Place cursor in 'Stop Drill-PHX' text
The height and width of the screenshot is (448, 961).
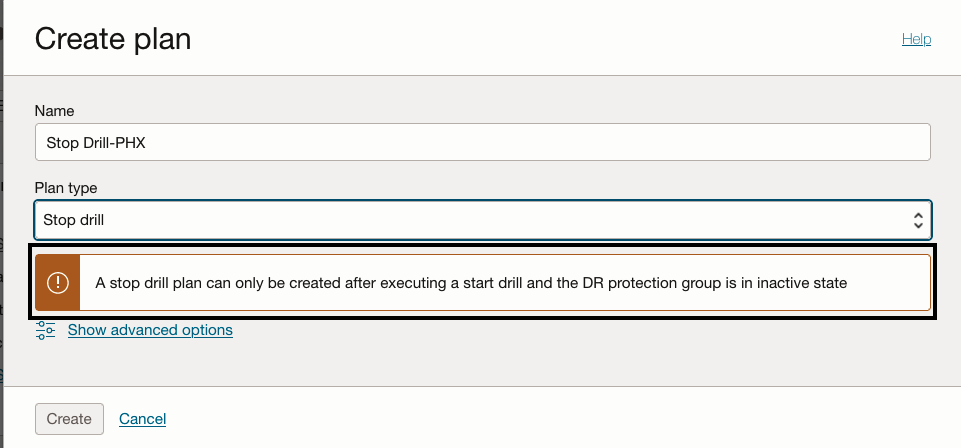(x=97, y=142)
